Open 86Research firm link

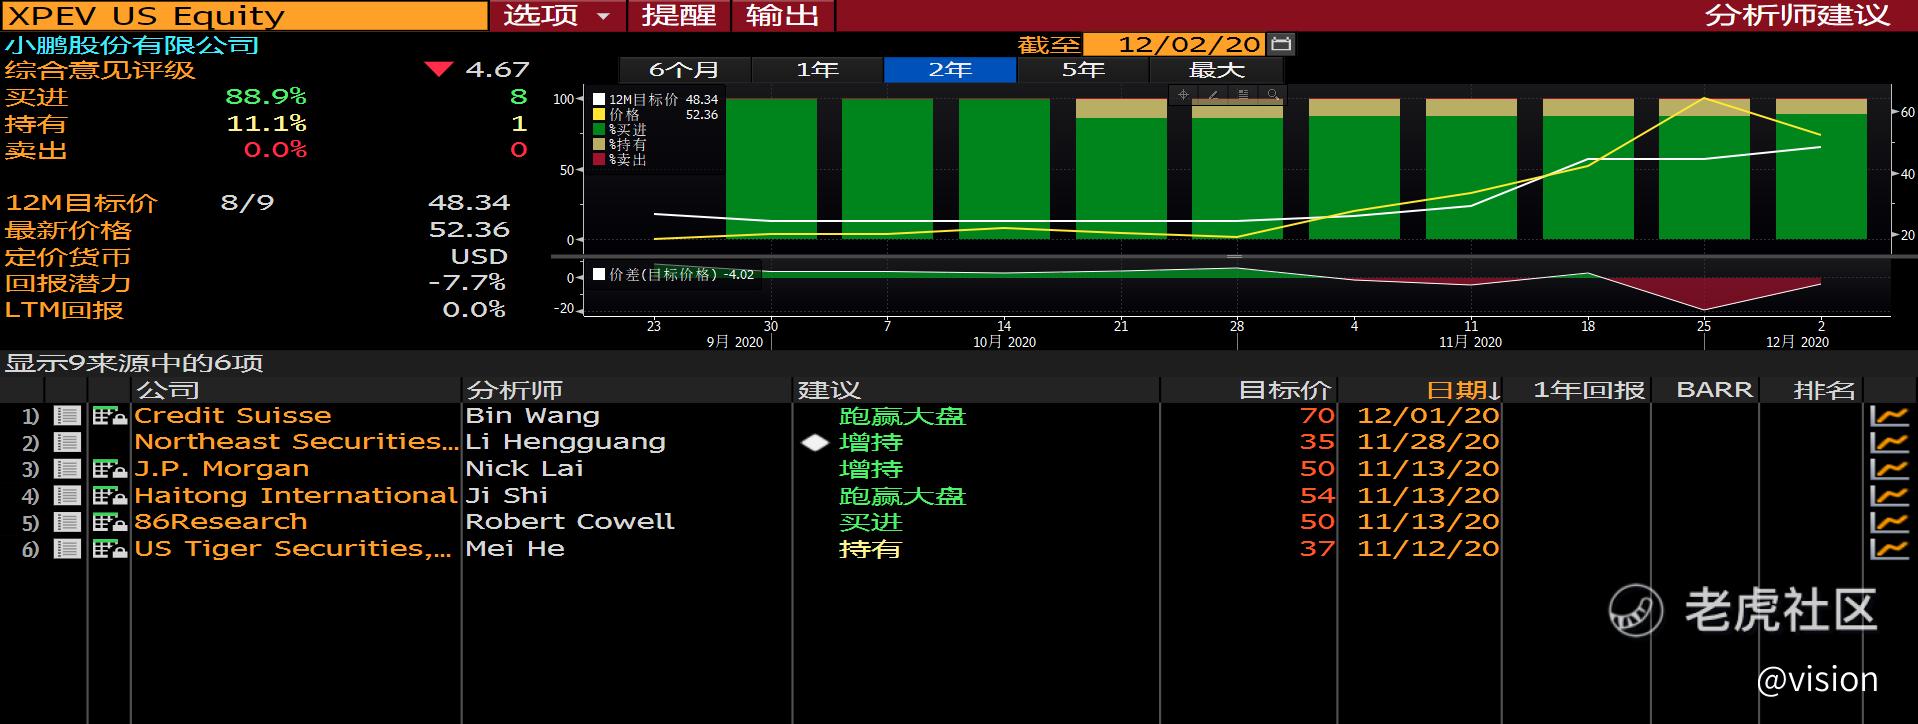pos(221,522)
